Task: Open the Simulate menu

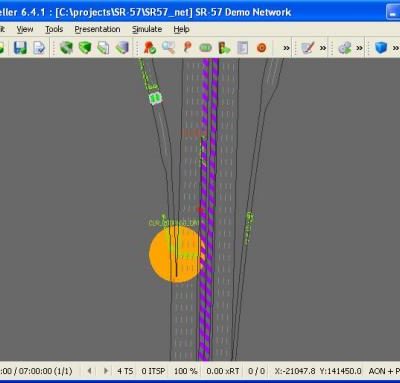Action: (x=147, y=29)
